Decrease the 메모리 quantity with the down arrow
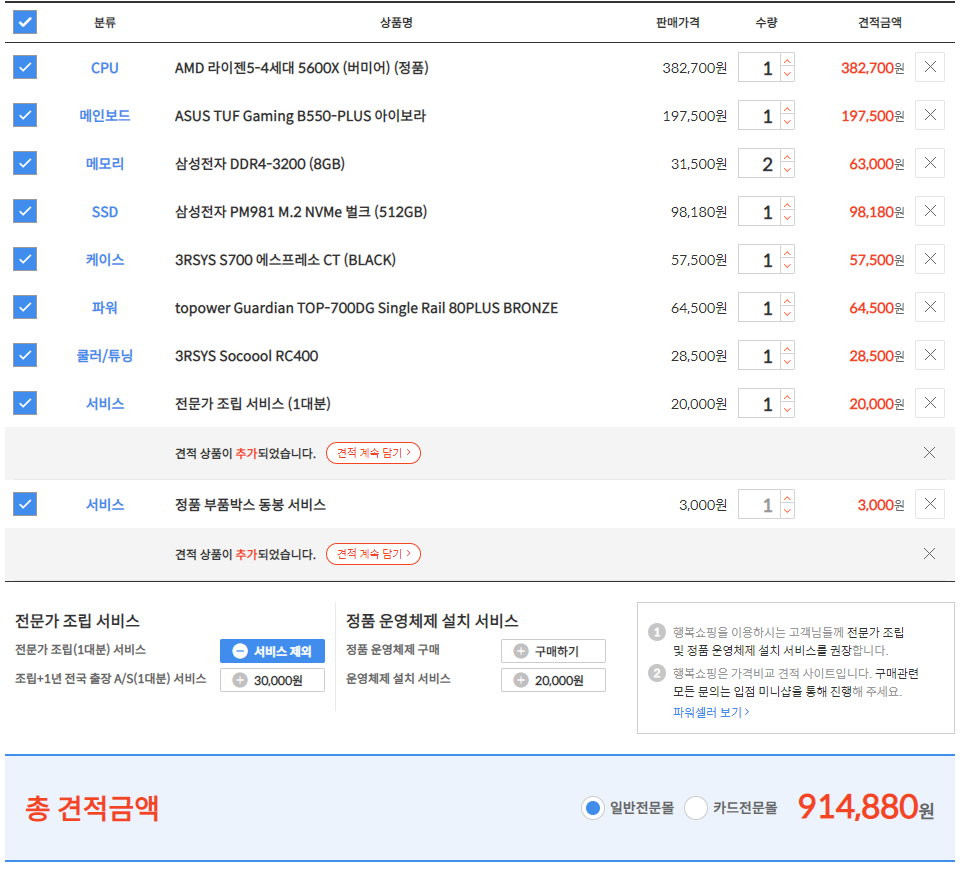962x870 pixels. click(x=787, y=170)
